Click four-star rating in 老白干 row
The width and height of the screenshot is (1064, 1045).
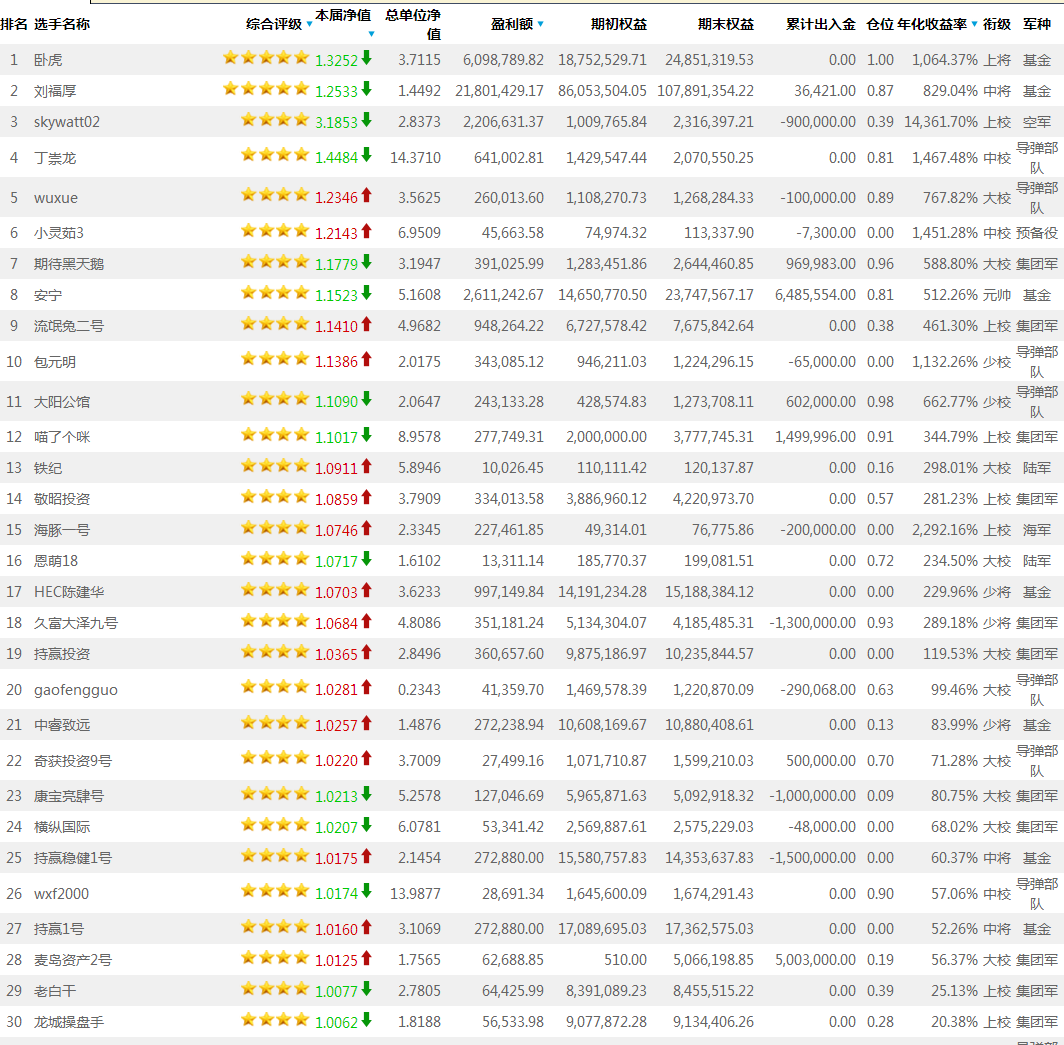point(275,989)
